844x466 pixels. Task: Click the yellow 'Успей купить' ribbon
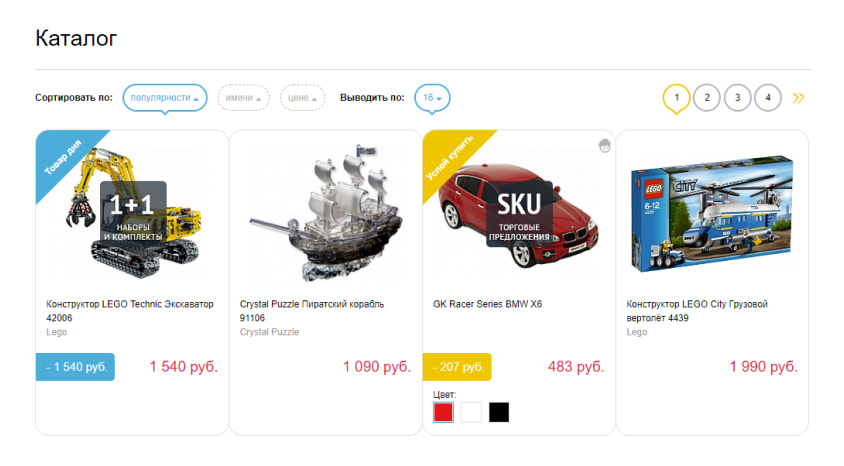[x=451, y=158]
